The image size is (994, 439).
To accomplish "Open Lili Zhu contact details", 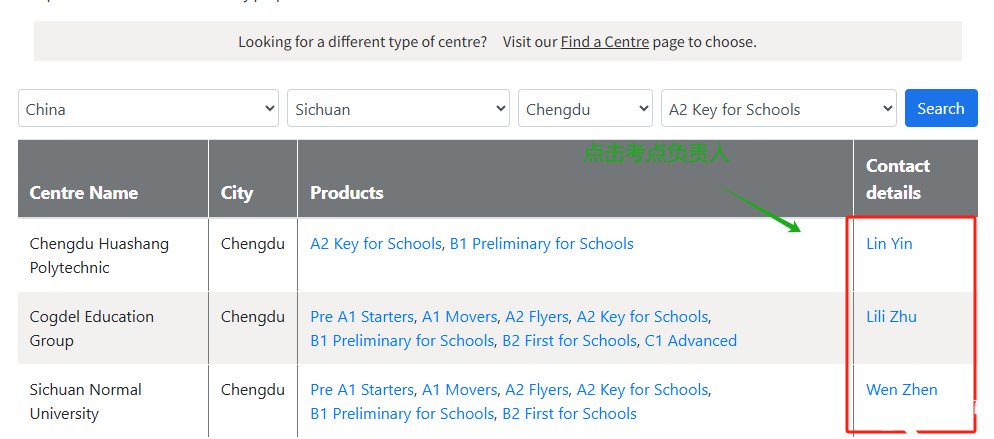I will click(891, 317).
